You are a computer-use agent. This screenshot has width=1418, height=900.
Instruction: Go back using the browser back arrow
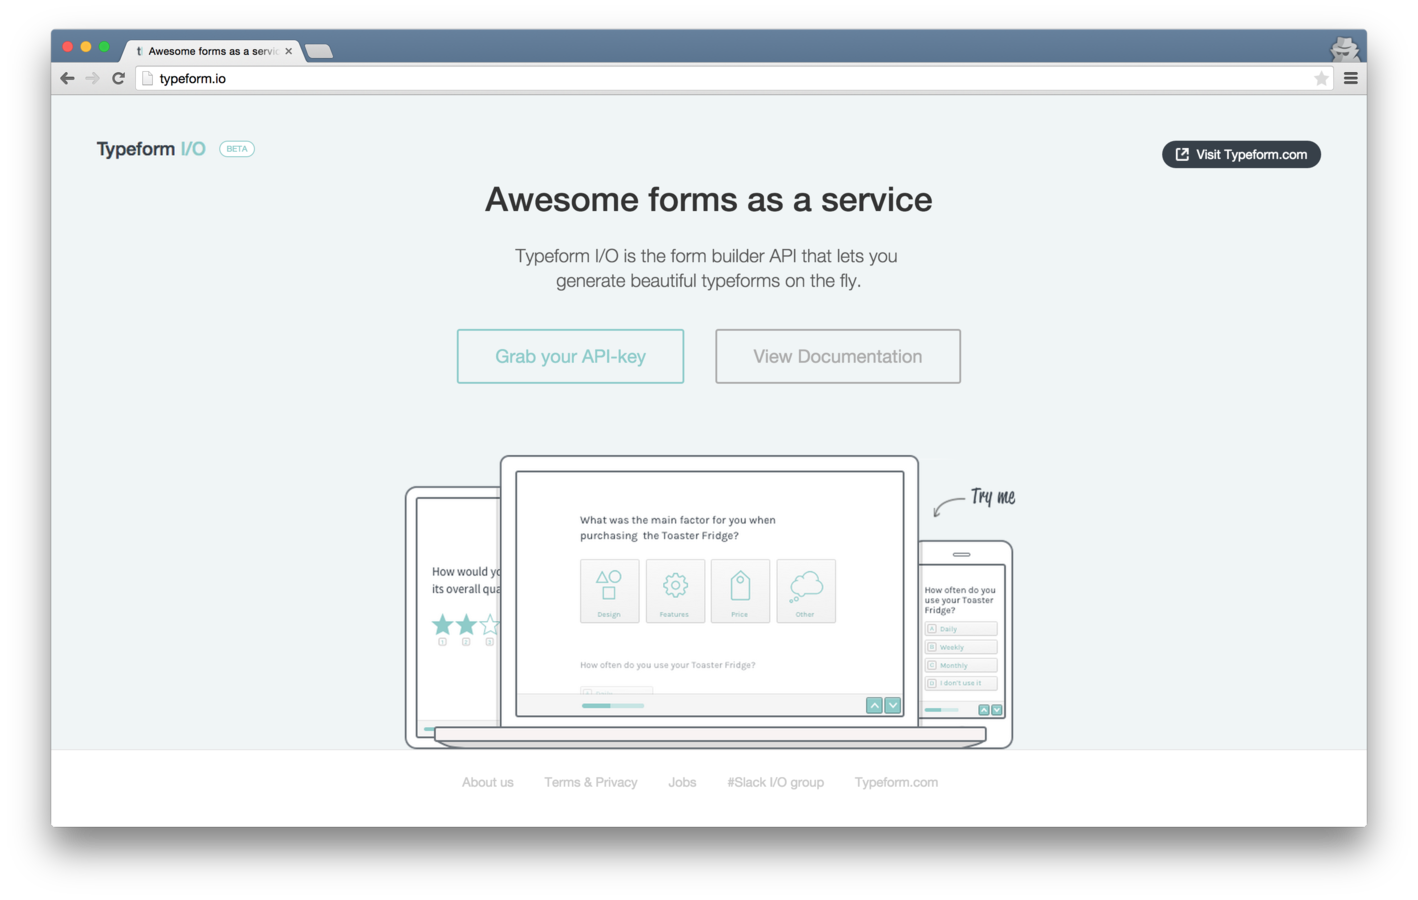pos(67,78)
